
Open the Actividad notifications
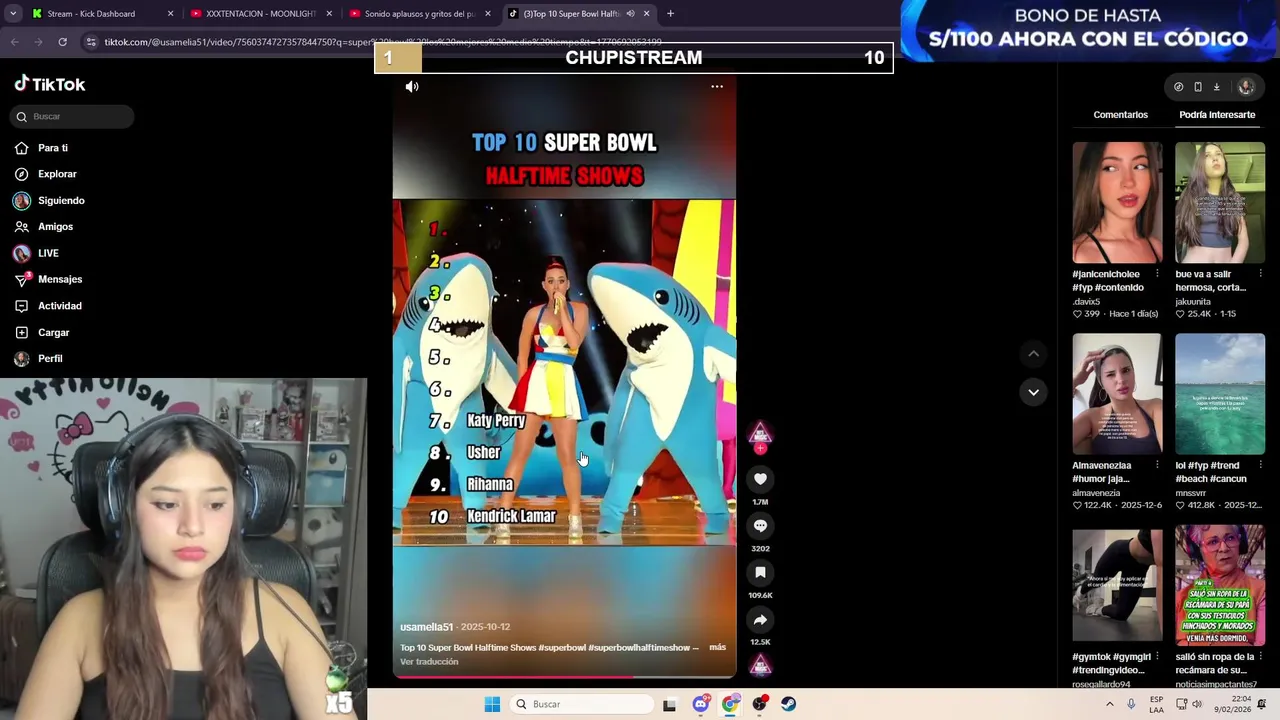[x=48, y=306]
